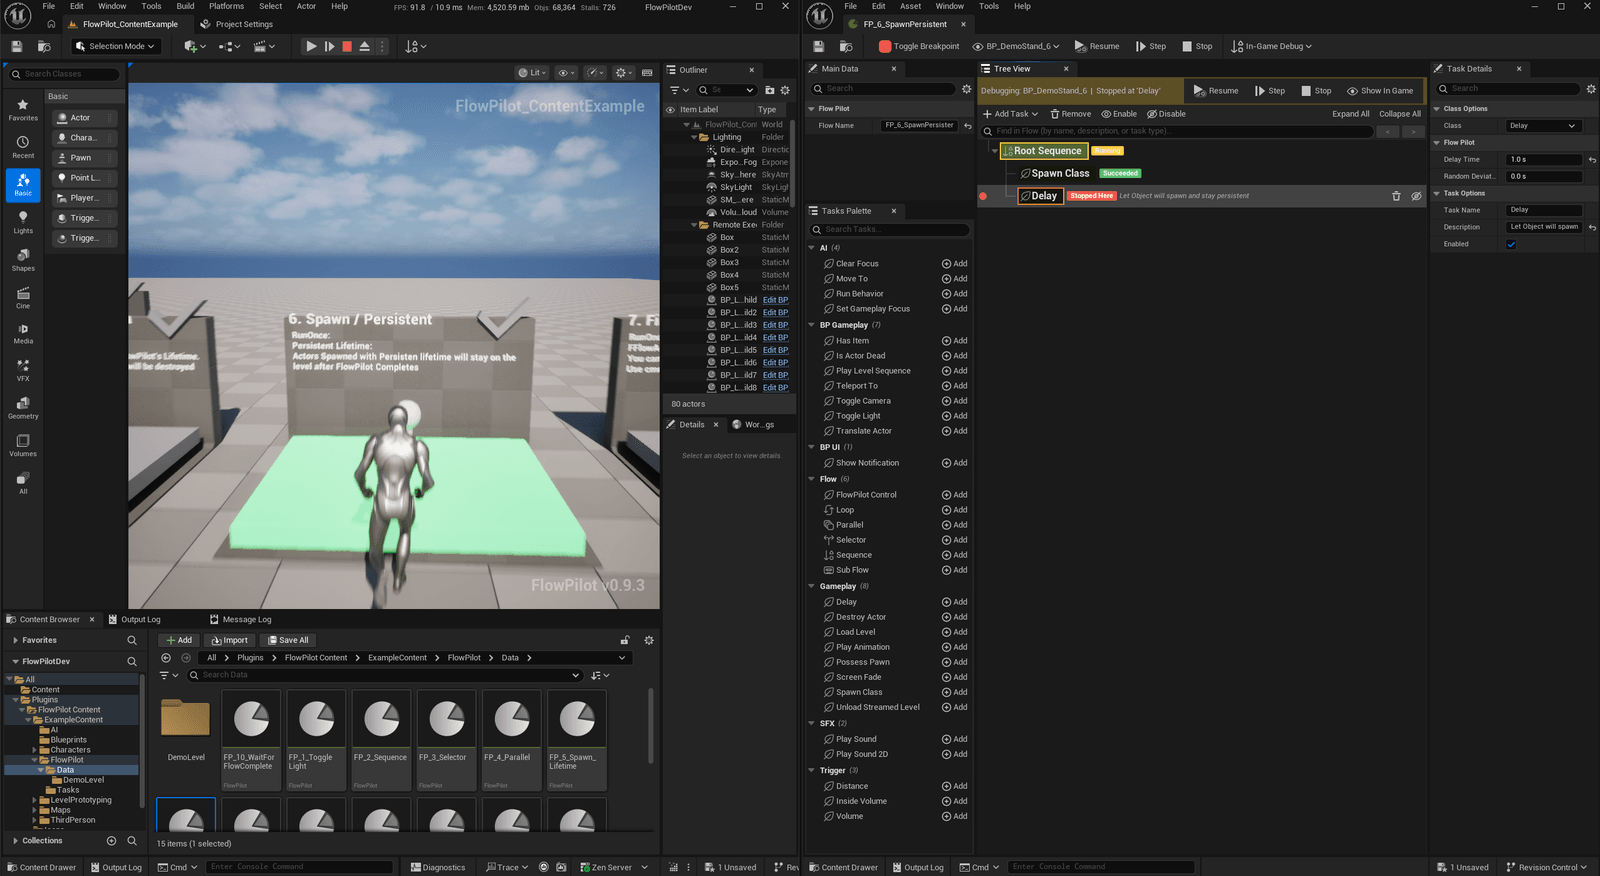Image resolution: width=1600 pixels, height=876 pixels.
Task: Collapse the BP Gameplay tasks category
Action: pyautogui.click(x=812, y=325)
